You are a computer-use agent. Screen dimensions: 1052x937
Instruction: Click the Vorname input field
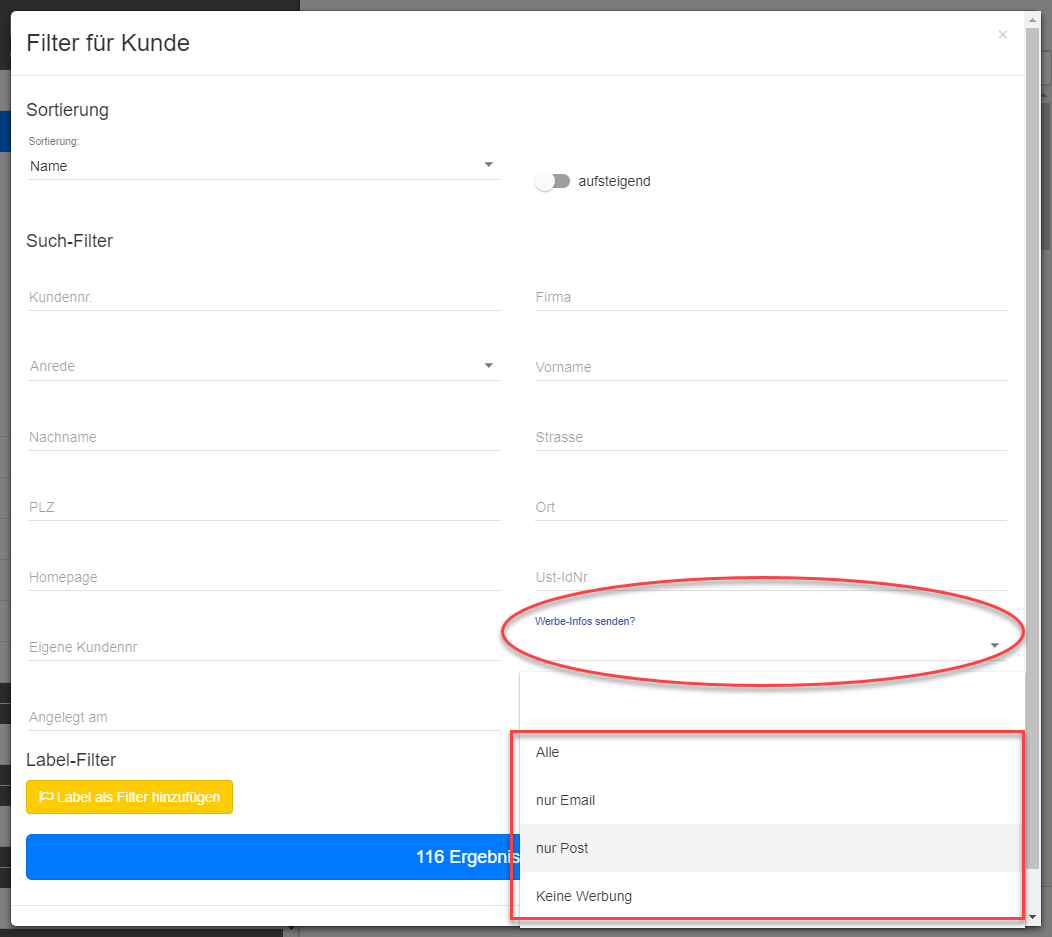(771, 367)
